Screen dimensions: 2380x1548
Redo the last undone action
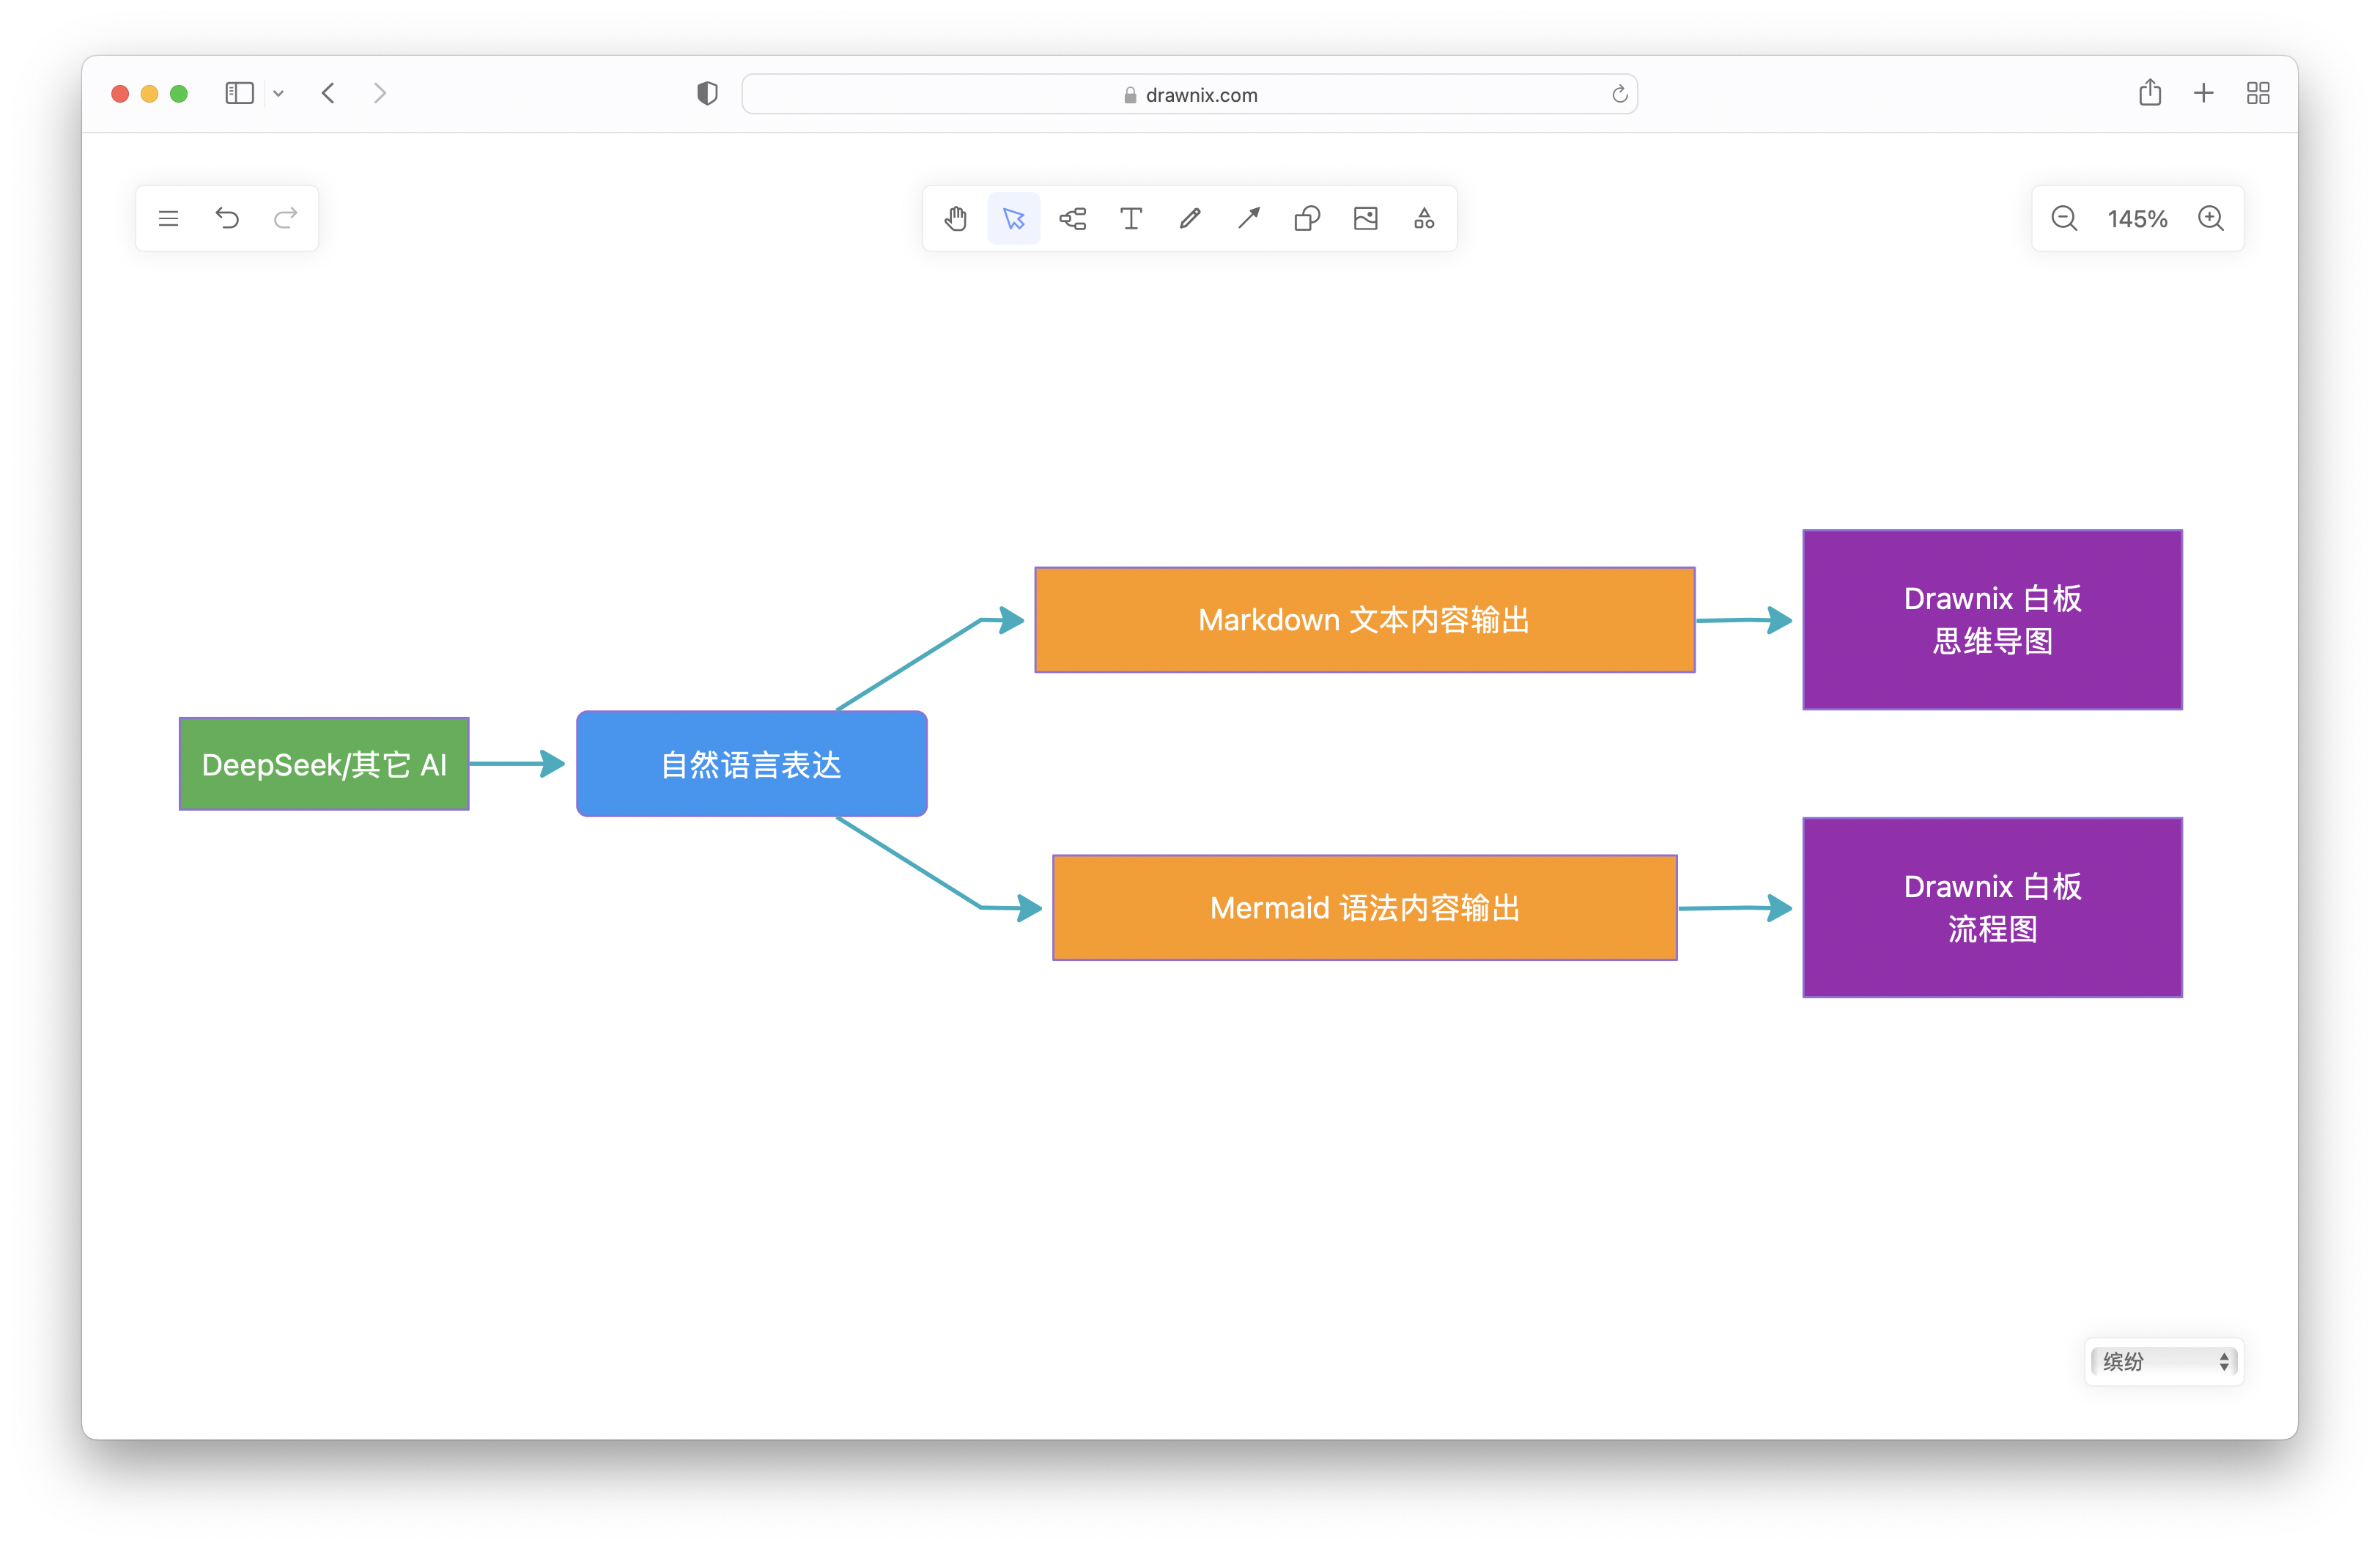286,218
